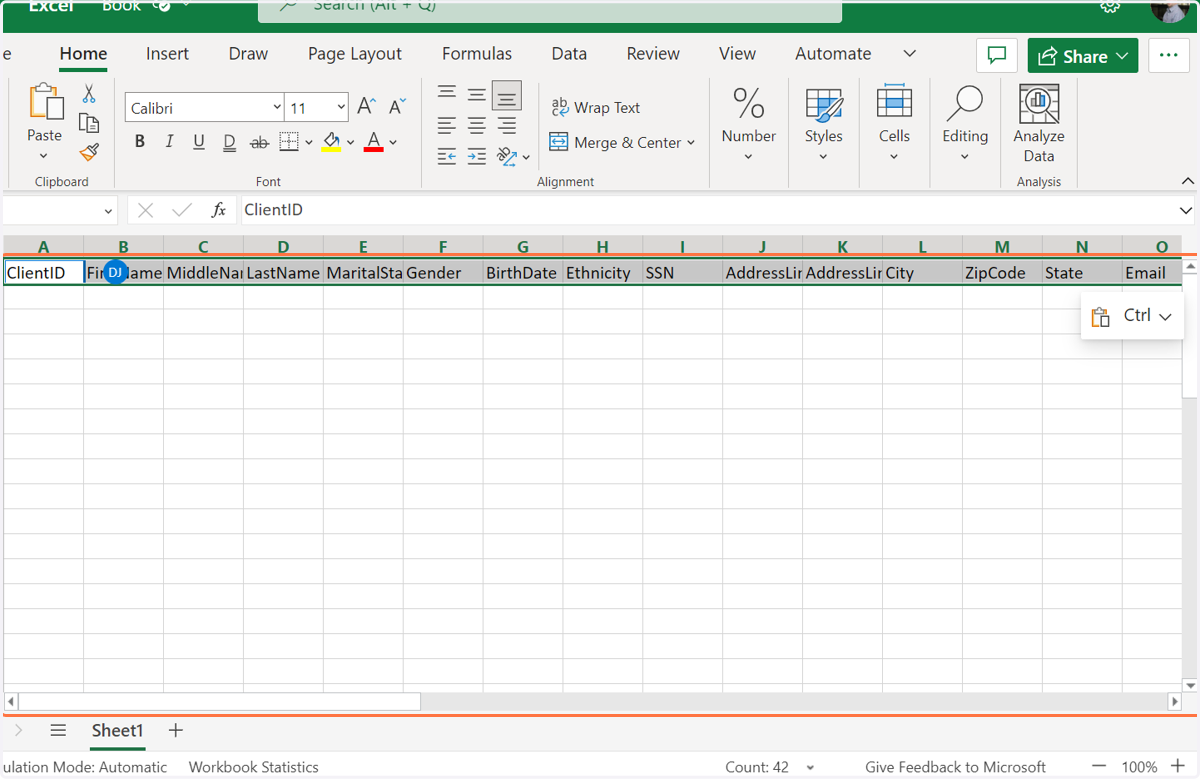Image resolution: width=1200 pixels, height=779 pixels.
Task: Switch to the Insert tab
Action: (x=167, y=54)
